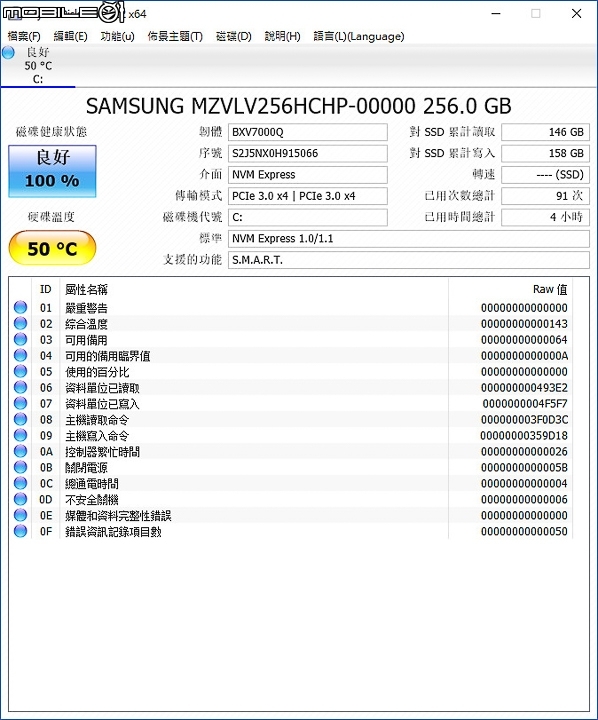The height and width of the screenshot is (720, 598).
Task: Click the 50 °C temperature button
Action: 52,248
